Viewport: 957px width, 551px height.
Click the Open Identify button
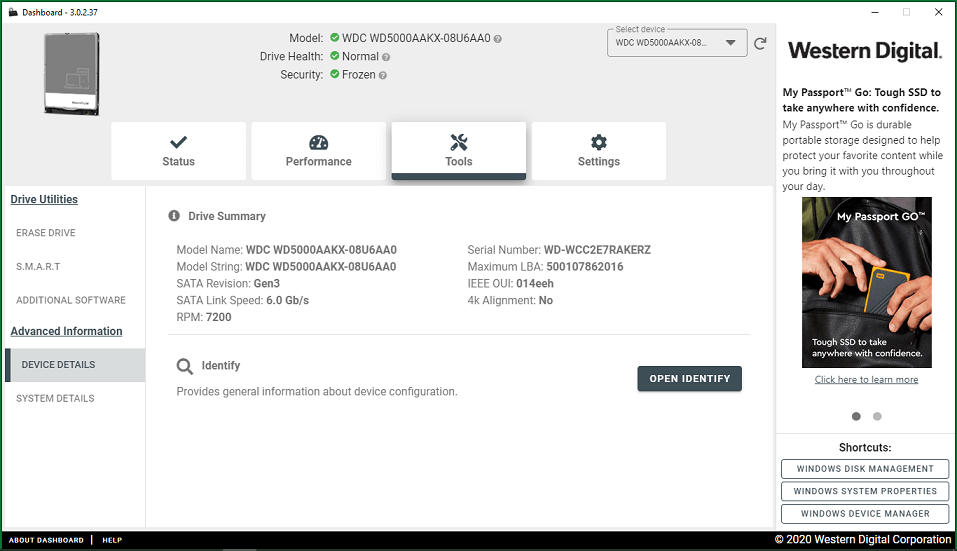pos(690,379)
